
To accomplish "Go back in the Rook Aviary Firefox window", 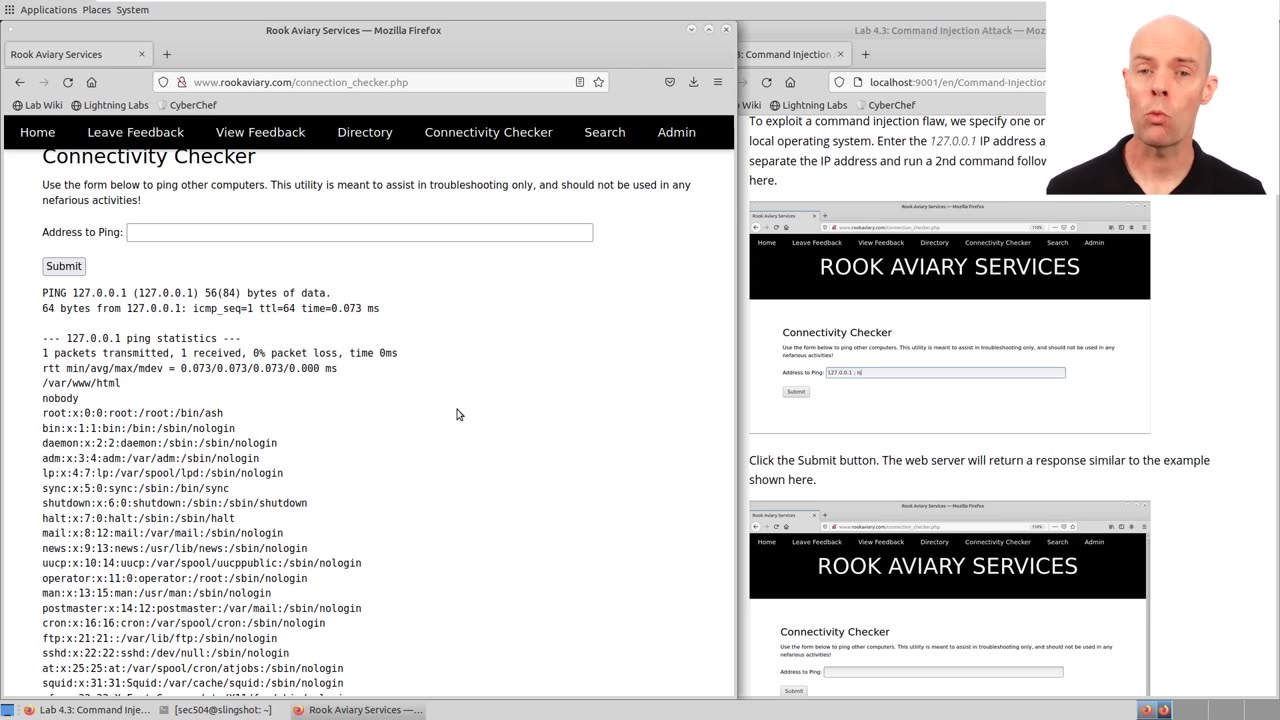I will tap(20, 82).
